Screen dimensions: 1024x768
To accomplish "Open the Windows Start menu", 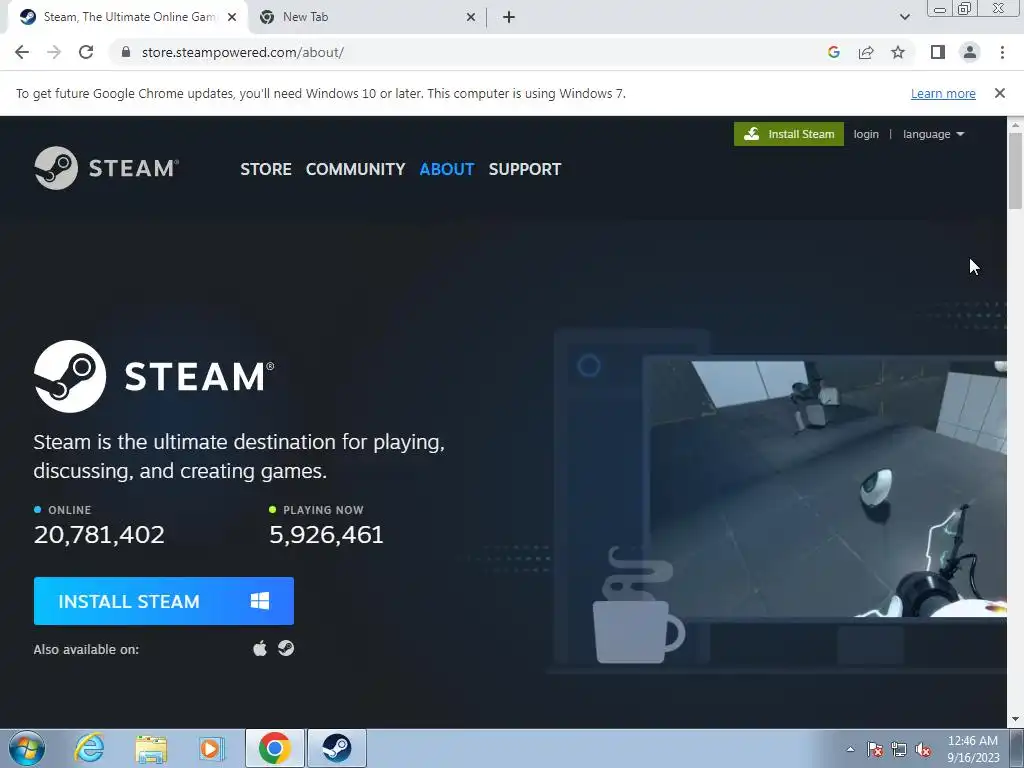I will tap(27, 748).
